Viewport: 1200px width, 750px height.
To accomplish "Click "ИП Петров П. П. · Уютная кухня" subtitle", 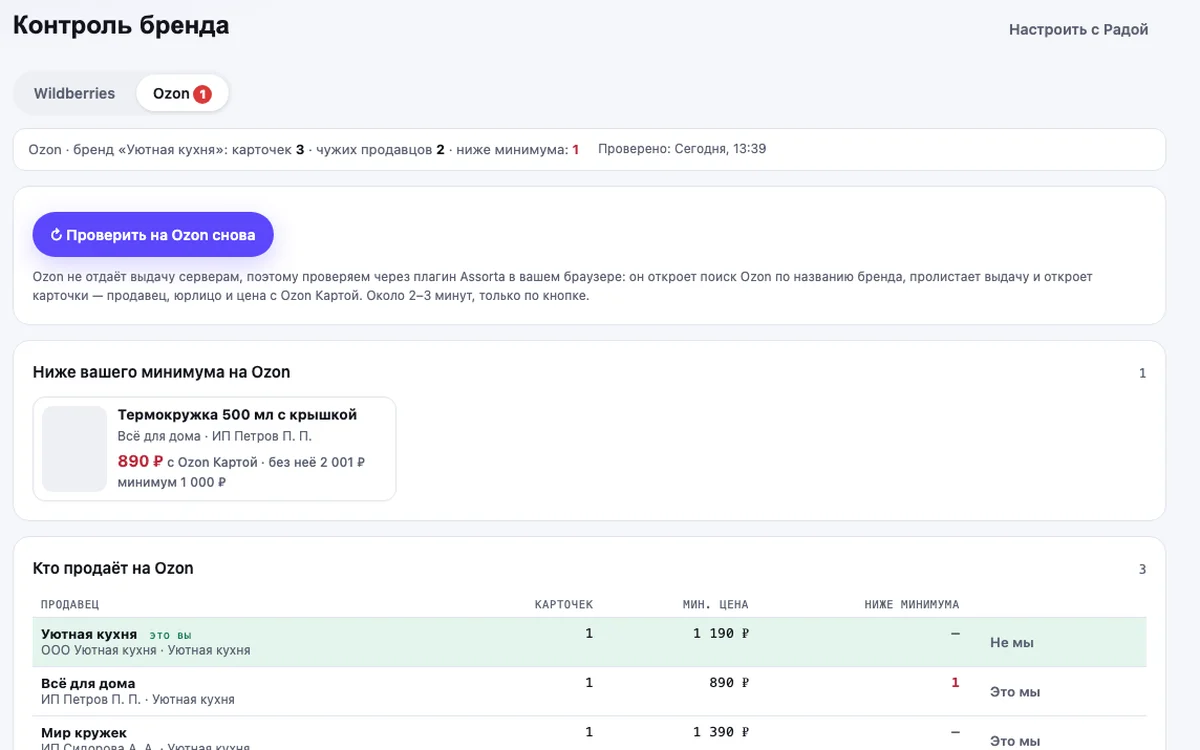I will [138, 700].
